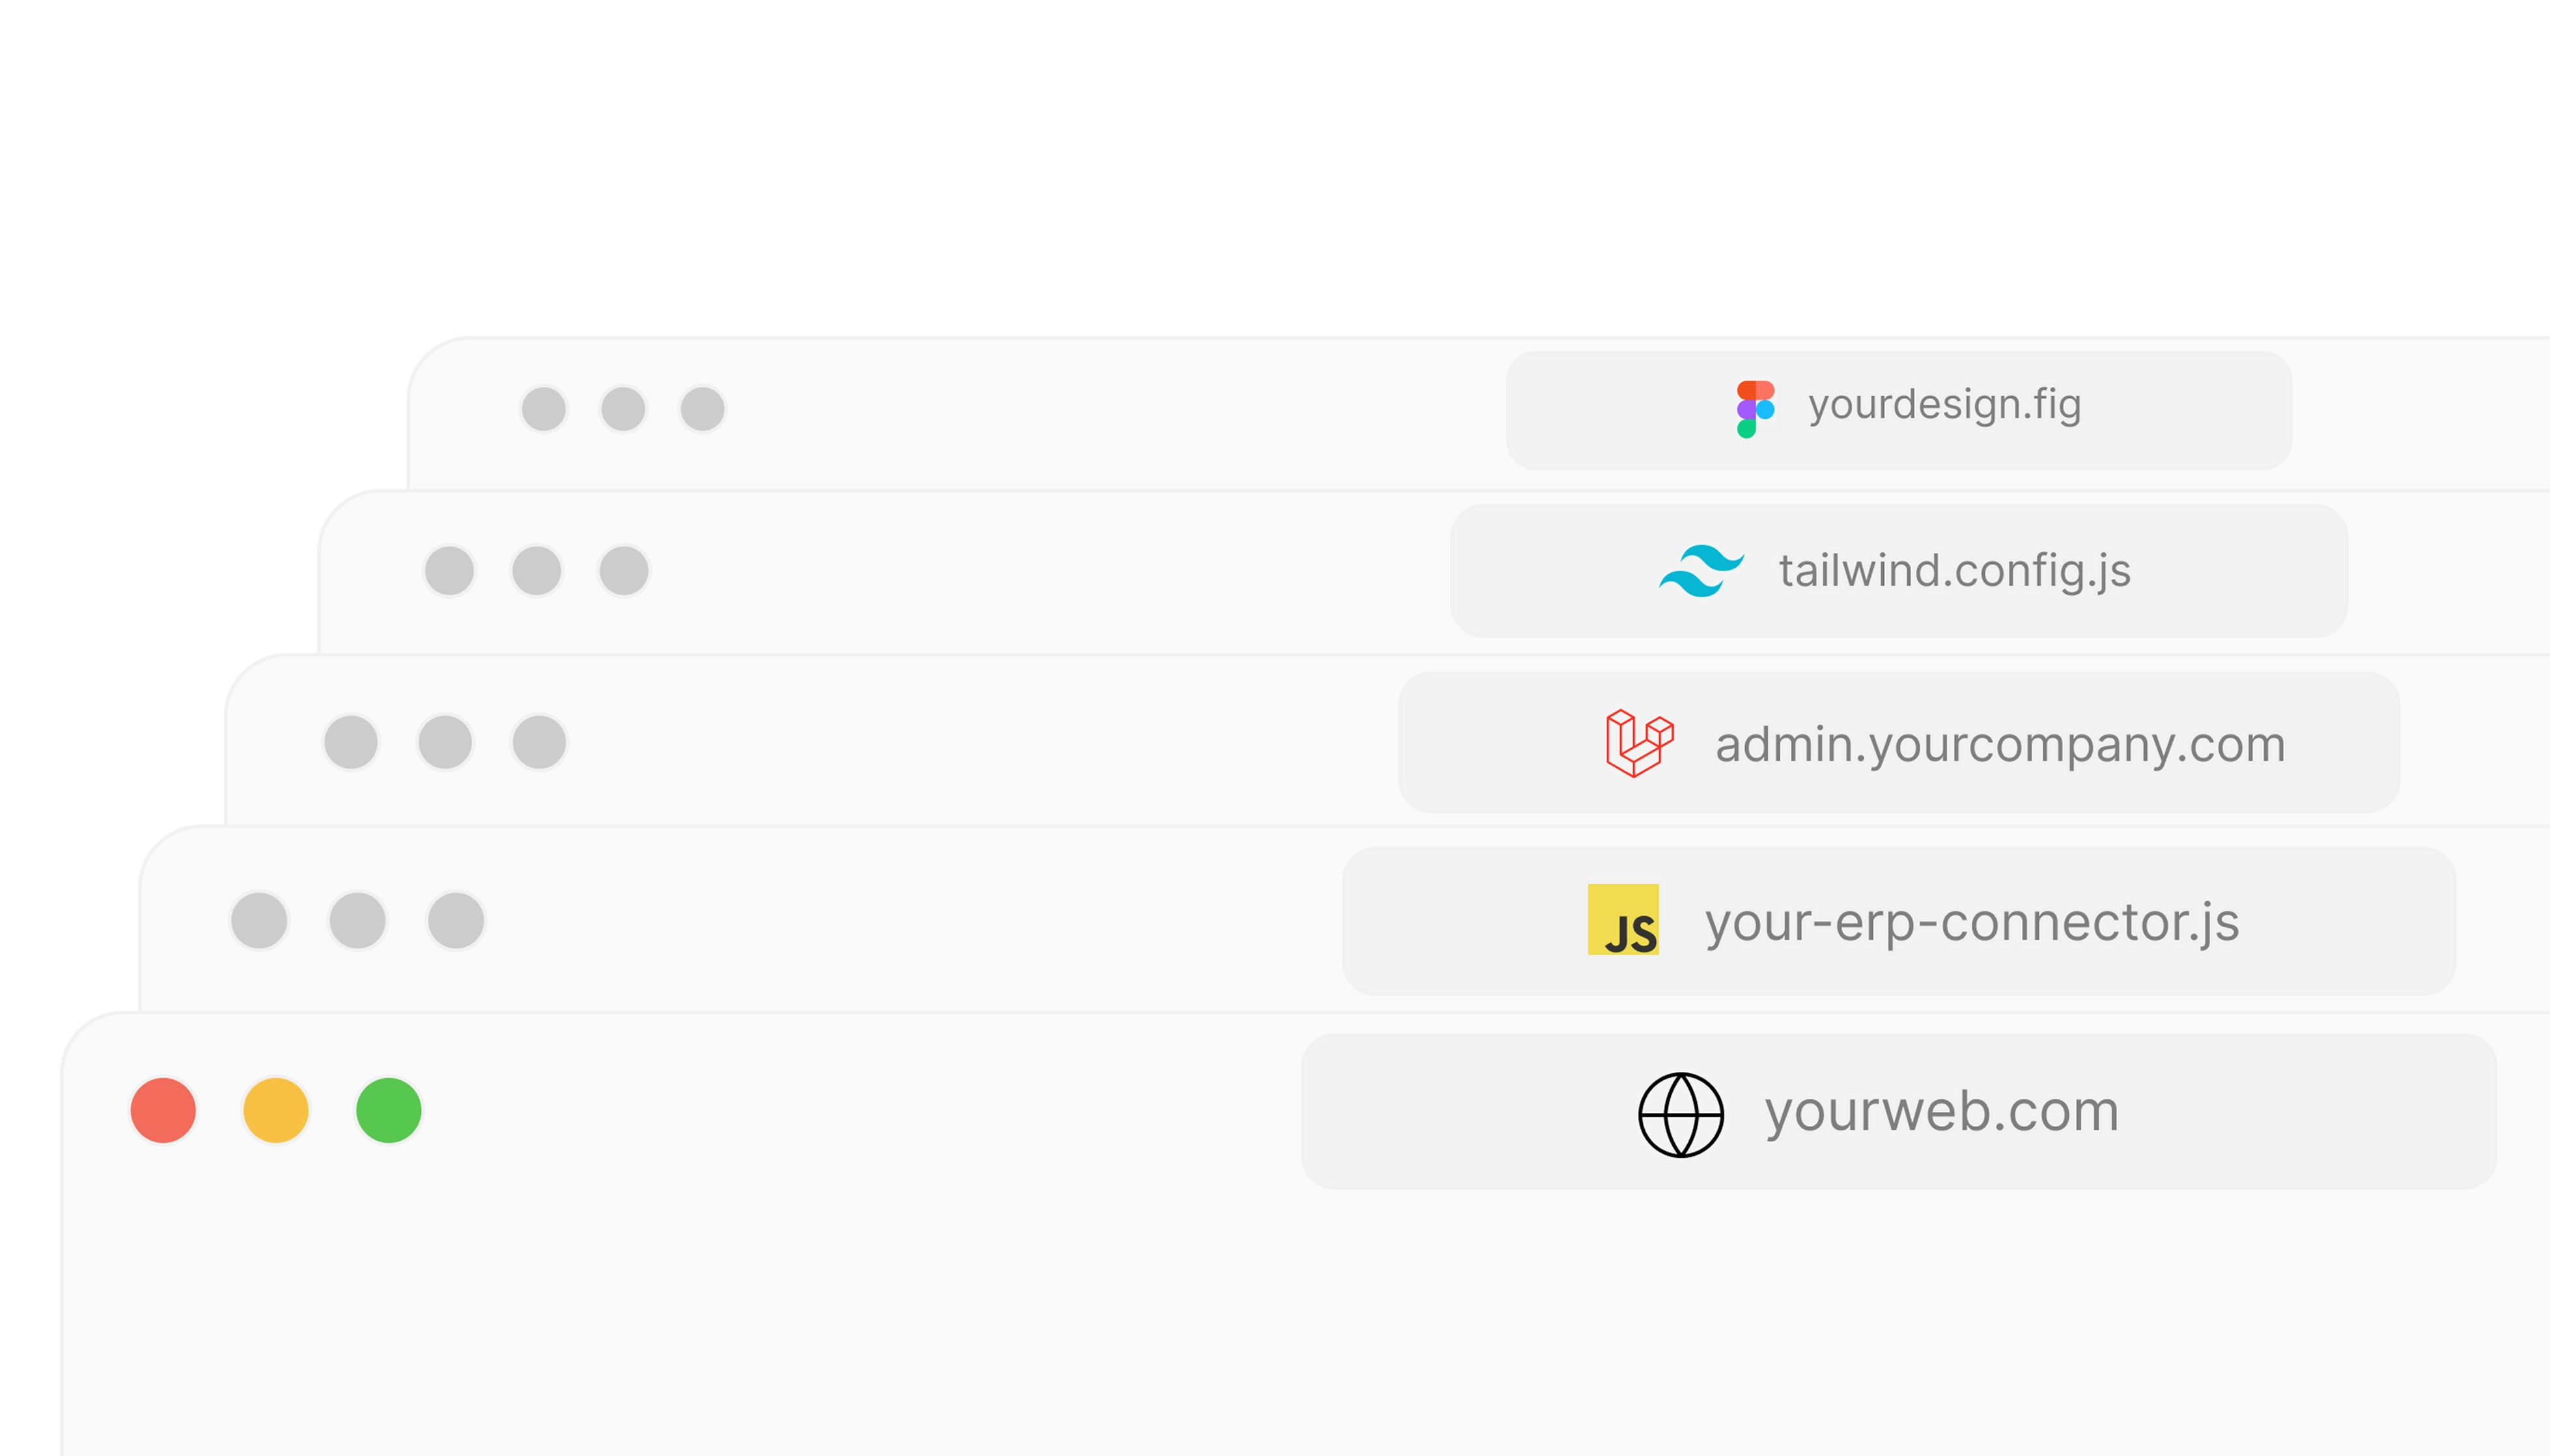Click the red Laravel logo icon
Image resolution: width=2550 pixels, height=1456 pixels.
pos(1639,743)
